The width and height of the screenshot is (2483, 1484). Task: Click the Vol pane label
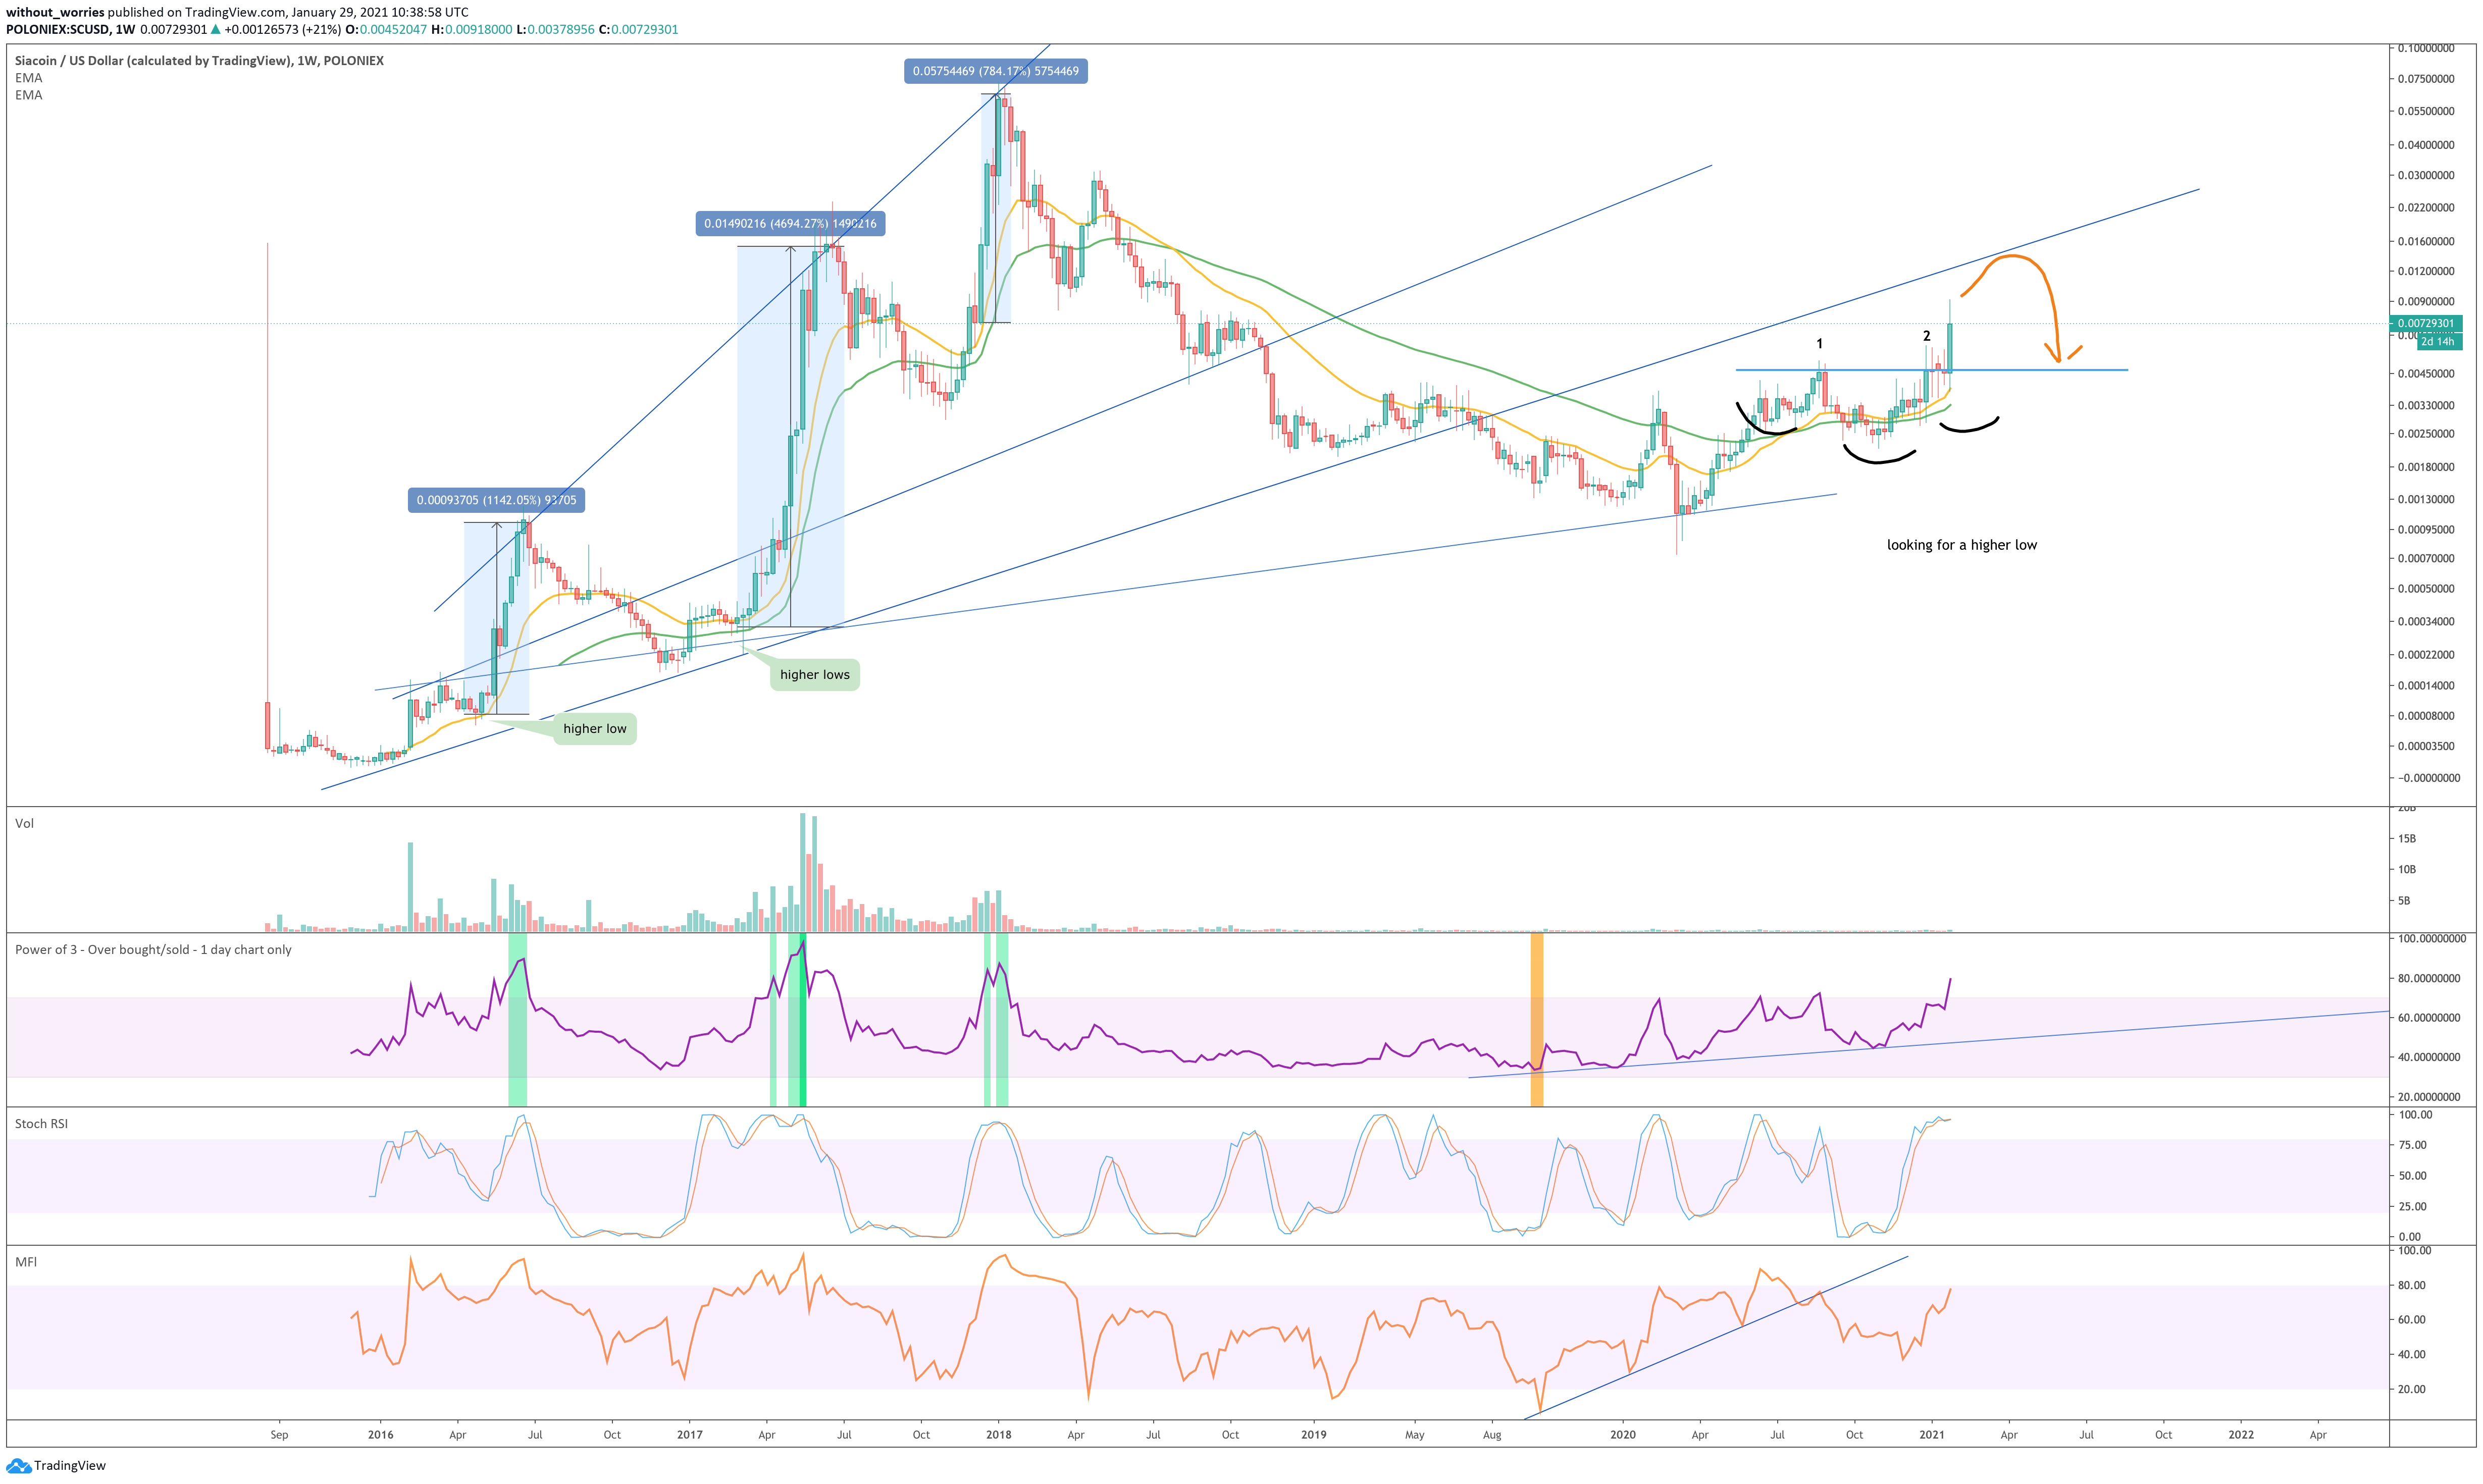pyautogui.click(x=24, y=824)
